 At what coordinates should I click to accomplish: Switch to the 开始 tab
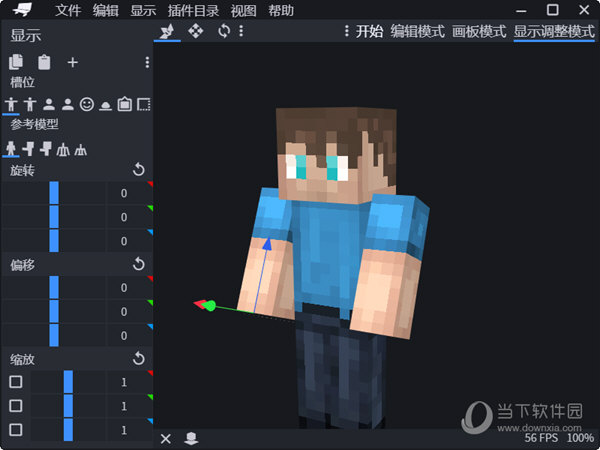point(369,31)
